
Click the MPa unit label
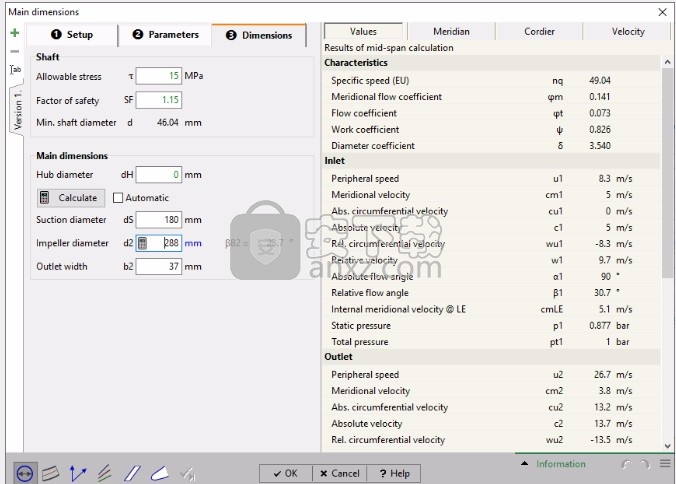point(194,76)
